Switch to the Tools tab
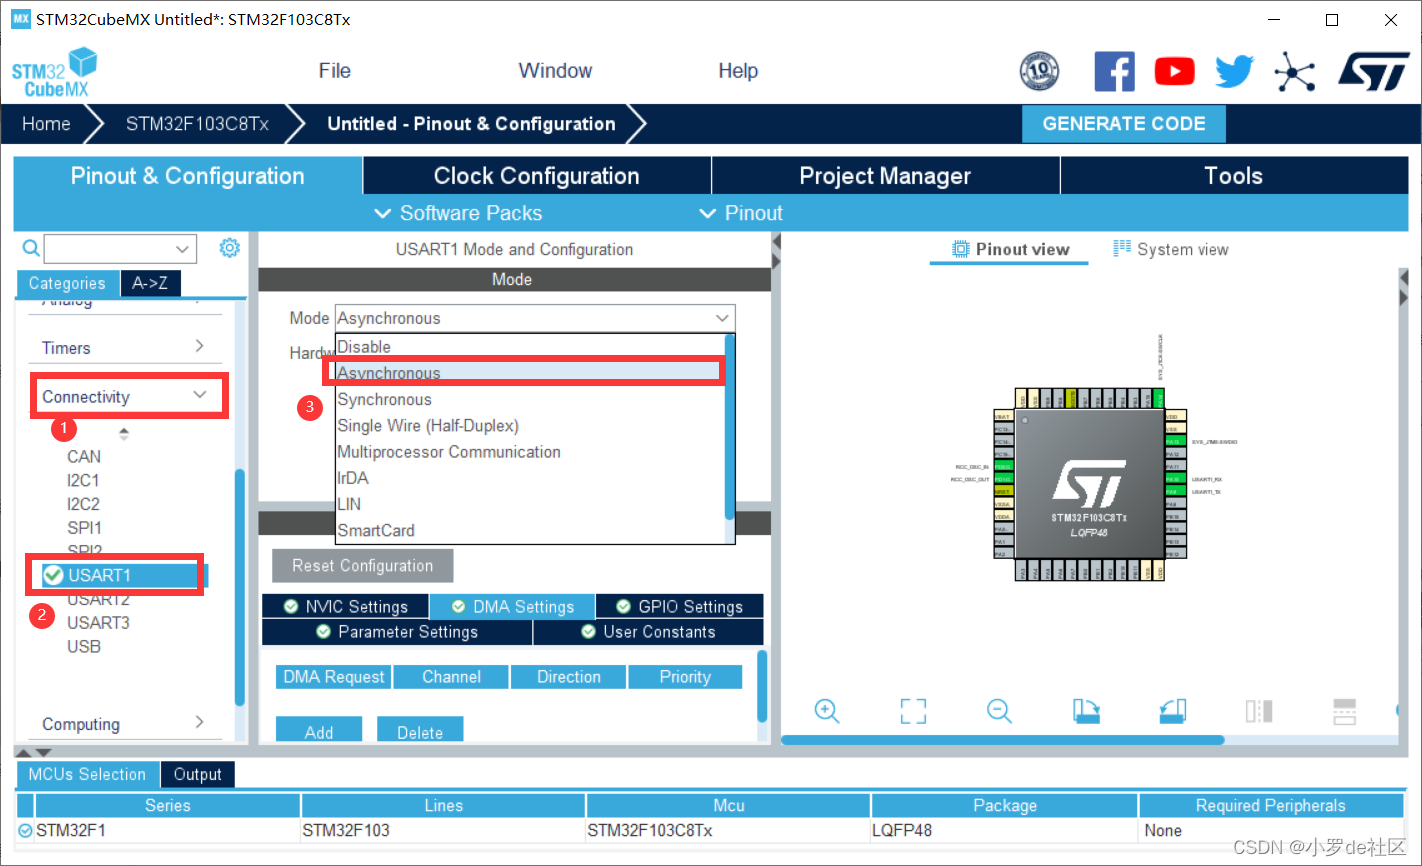Image resolution: width=1422 pixels, height=866 pixels. click(x=1233, y=176)
